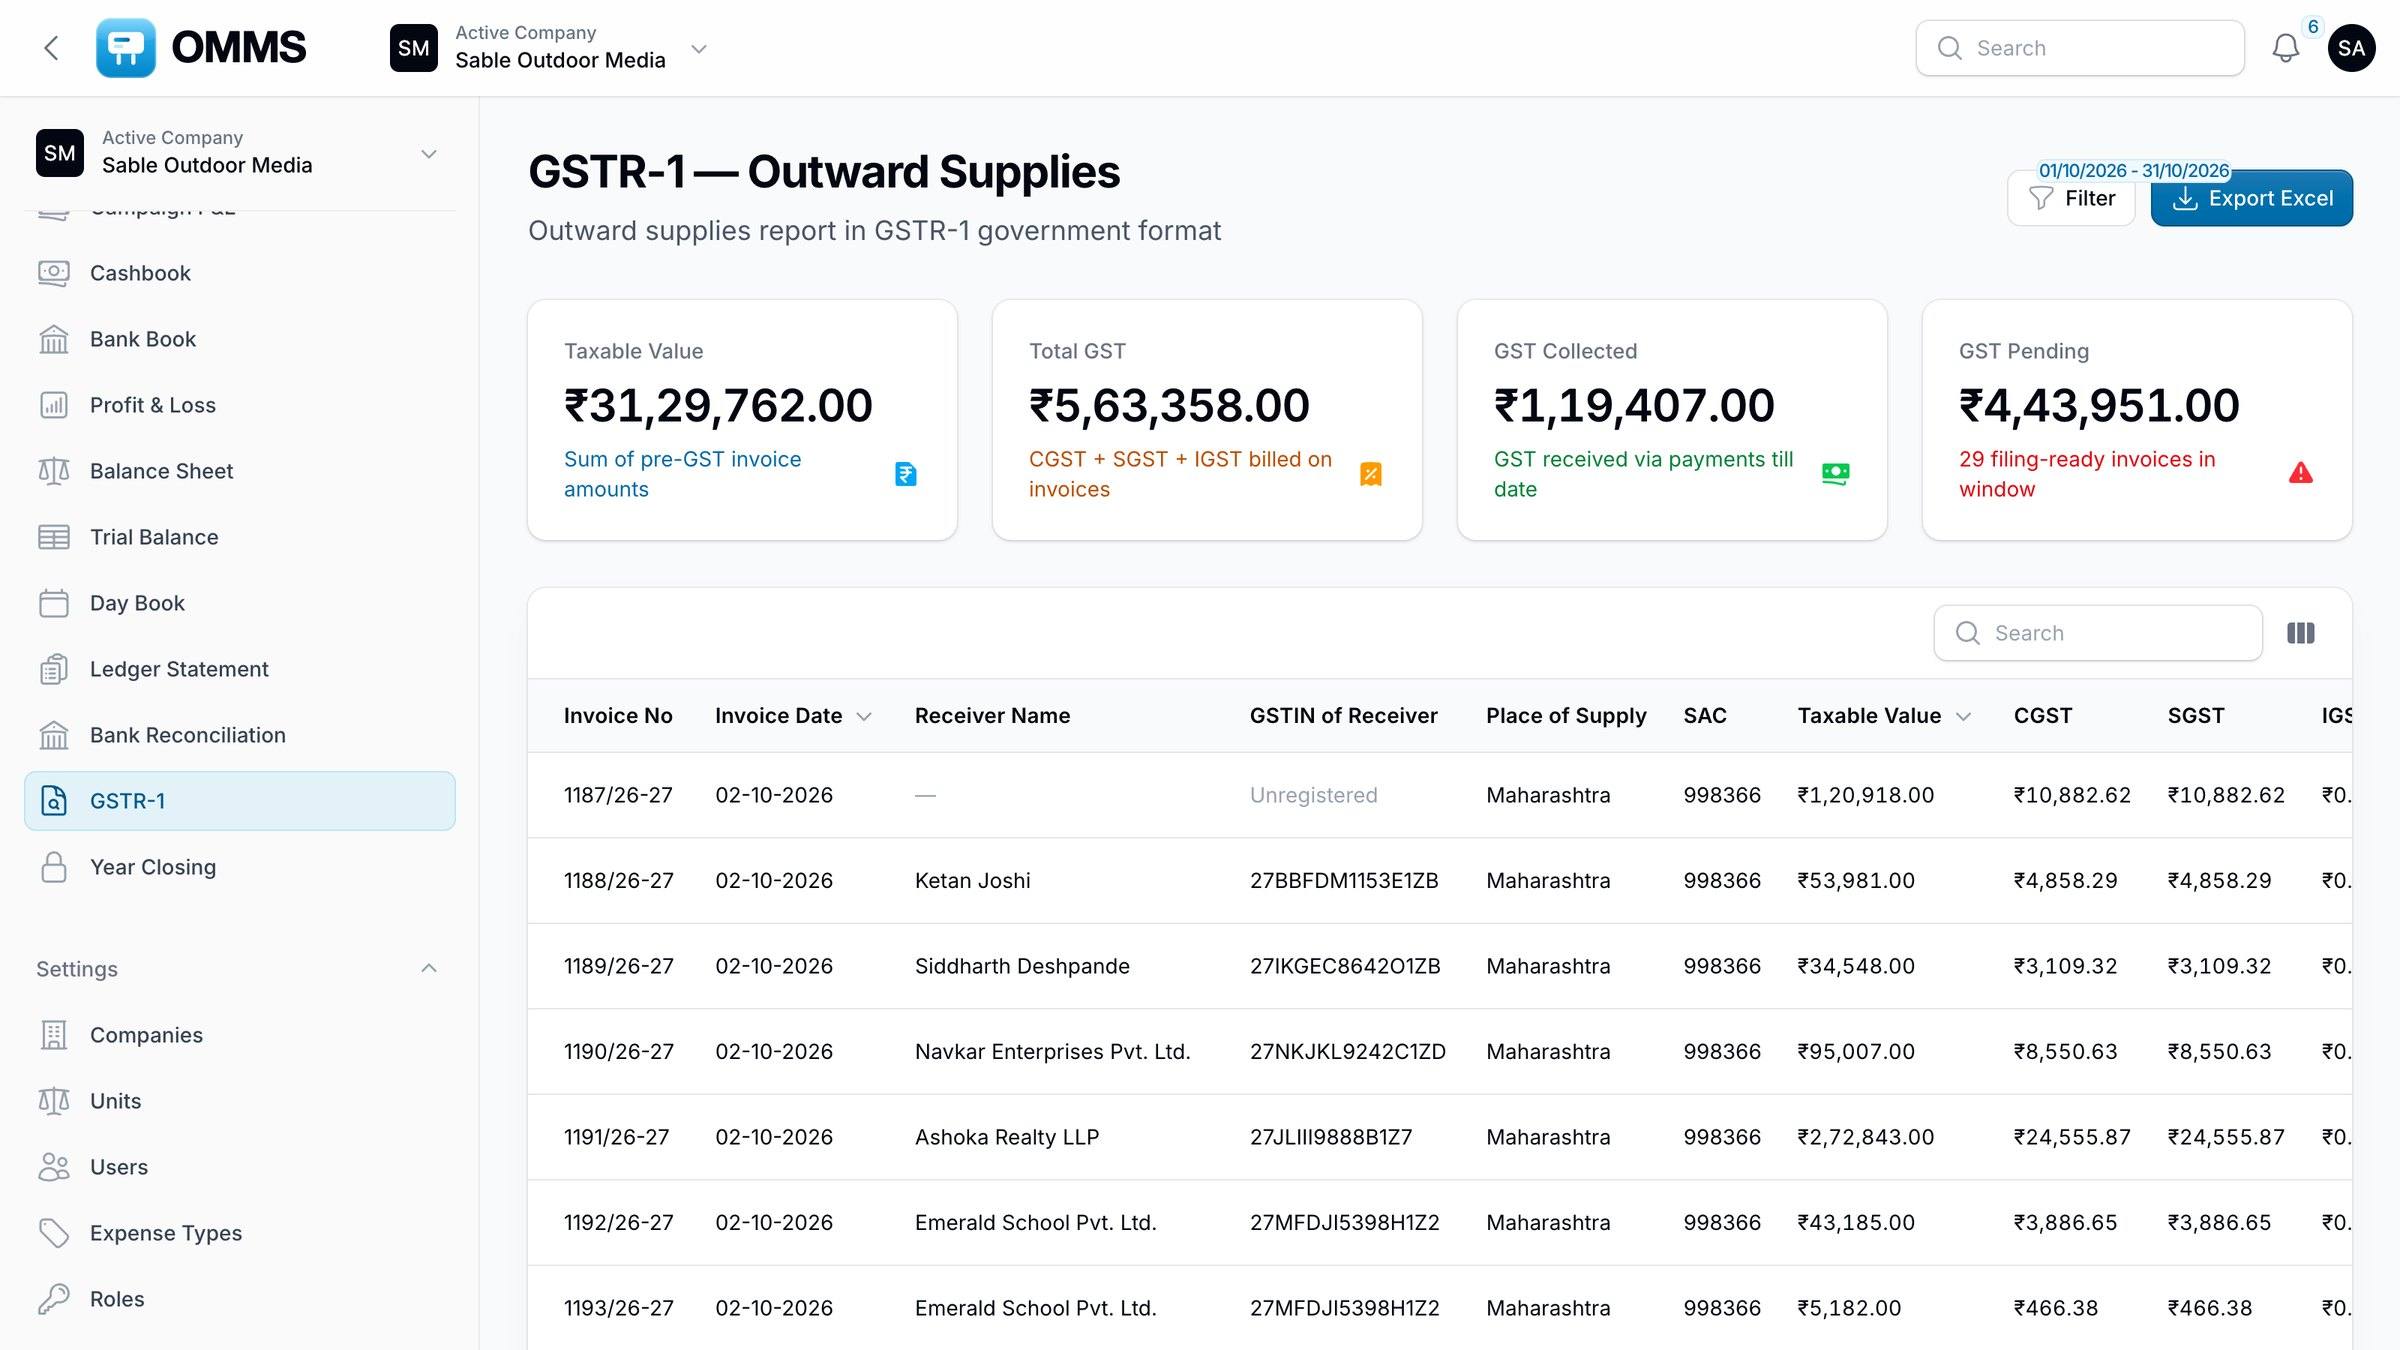Collapse the Settings section
This screenshot has width=2400, height=1350.
tap(429, 968)
